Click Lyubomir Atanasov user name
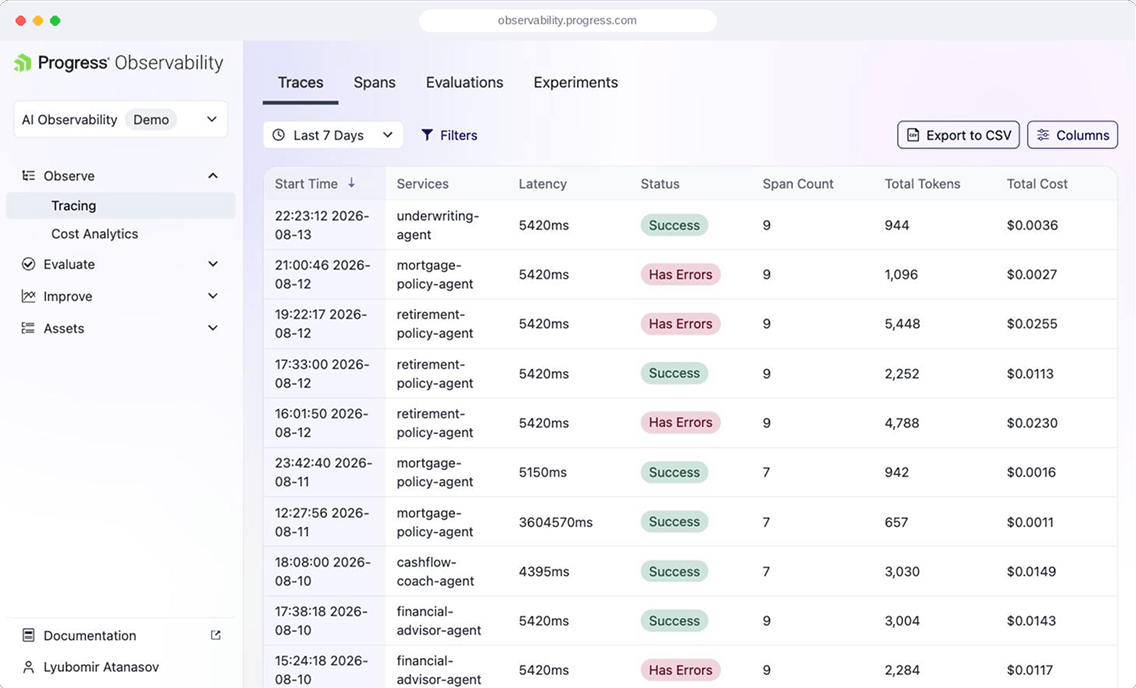 point(101,667)
